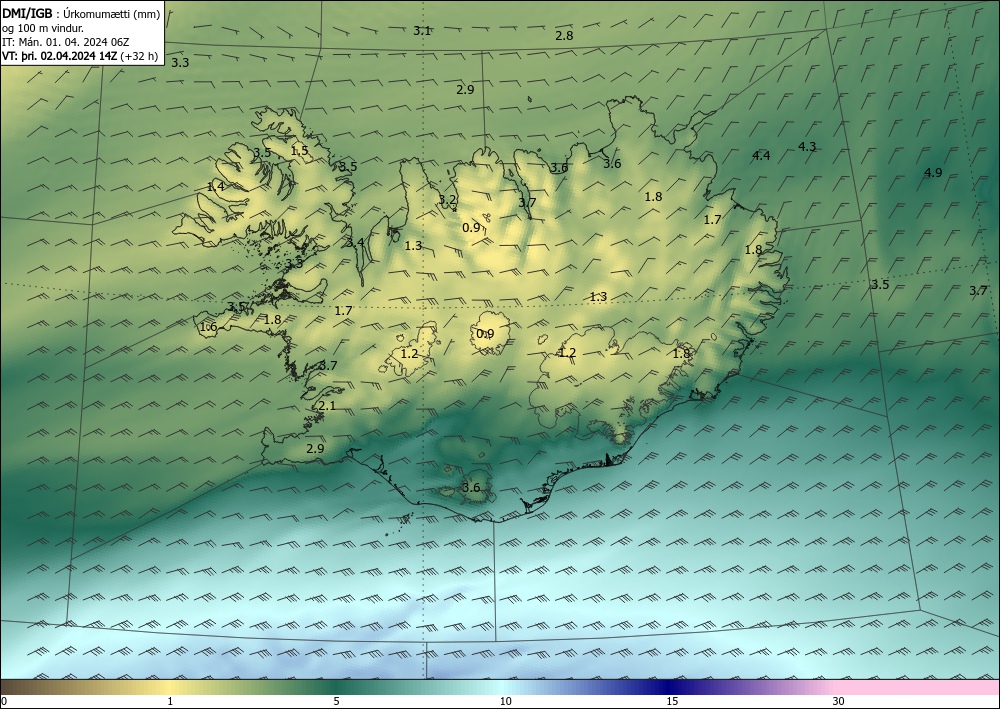Click the 1.4 value in the Westfjords
Screen dimensions: 1000x709
pos(216,186)
